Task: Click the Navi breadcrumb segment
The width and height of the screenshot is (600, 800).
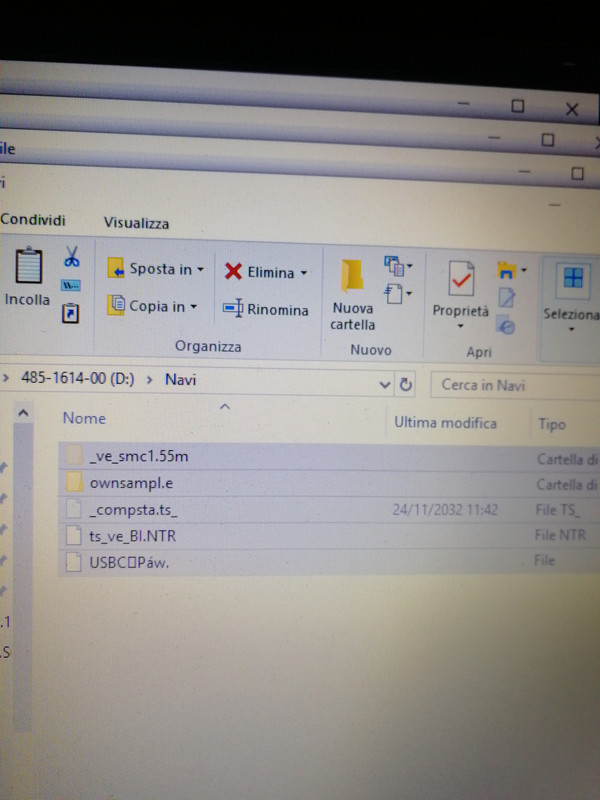Action: tap(180, 380)
